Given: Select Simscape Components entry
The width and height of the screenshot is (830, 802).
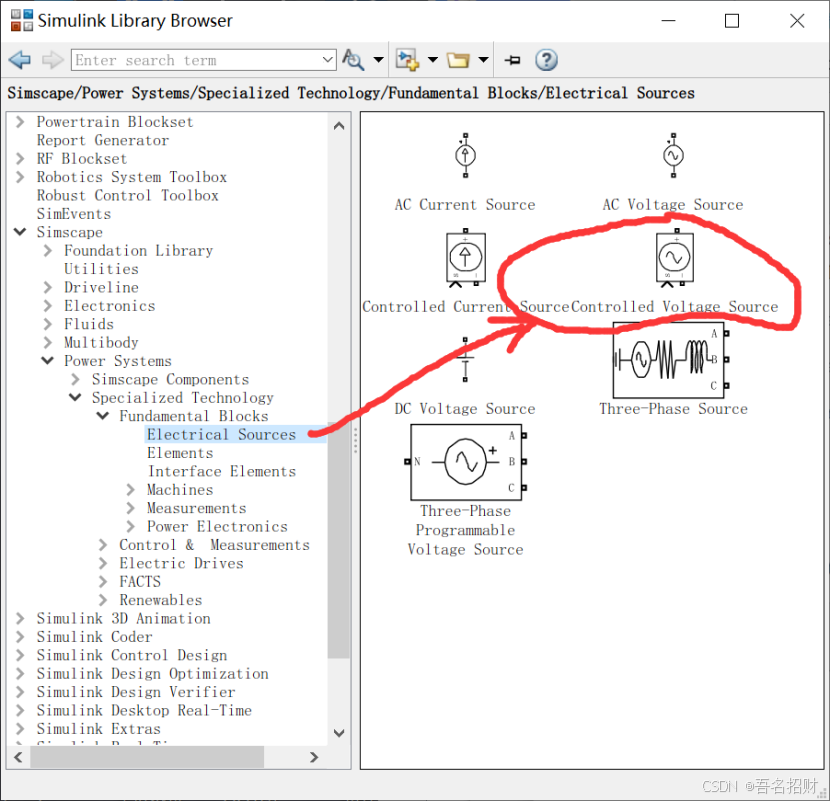Looking at the screenshot, I should pyautogui.click(x=170, y=379).
